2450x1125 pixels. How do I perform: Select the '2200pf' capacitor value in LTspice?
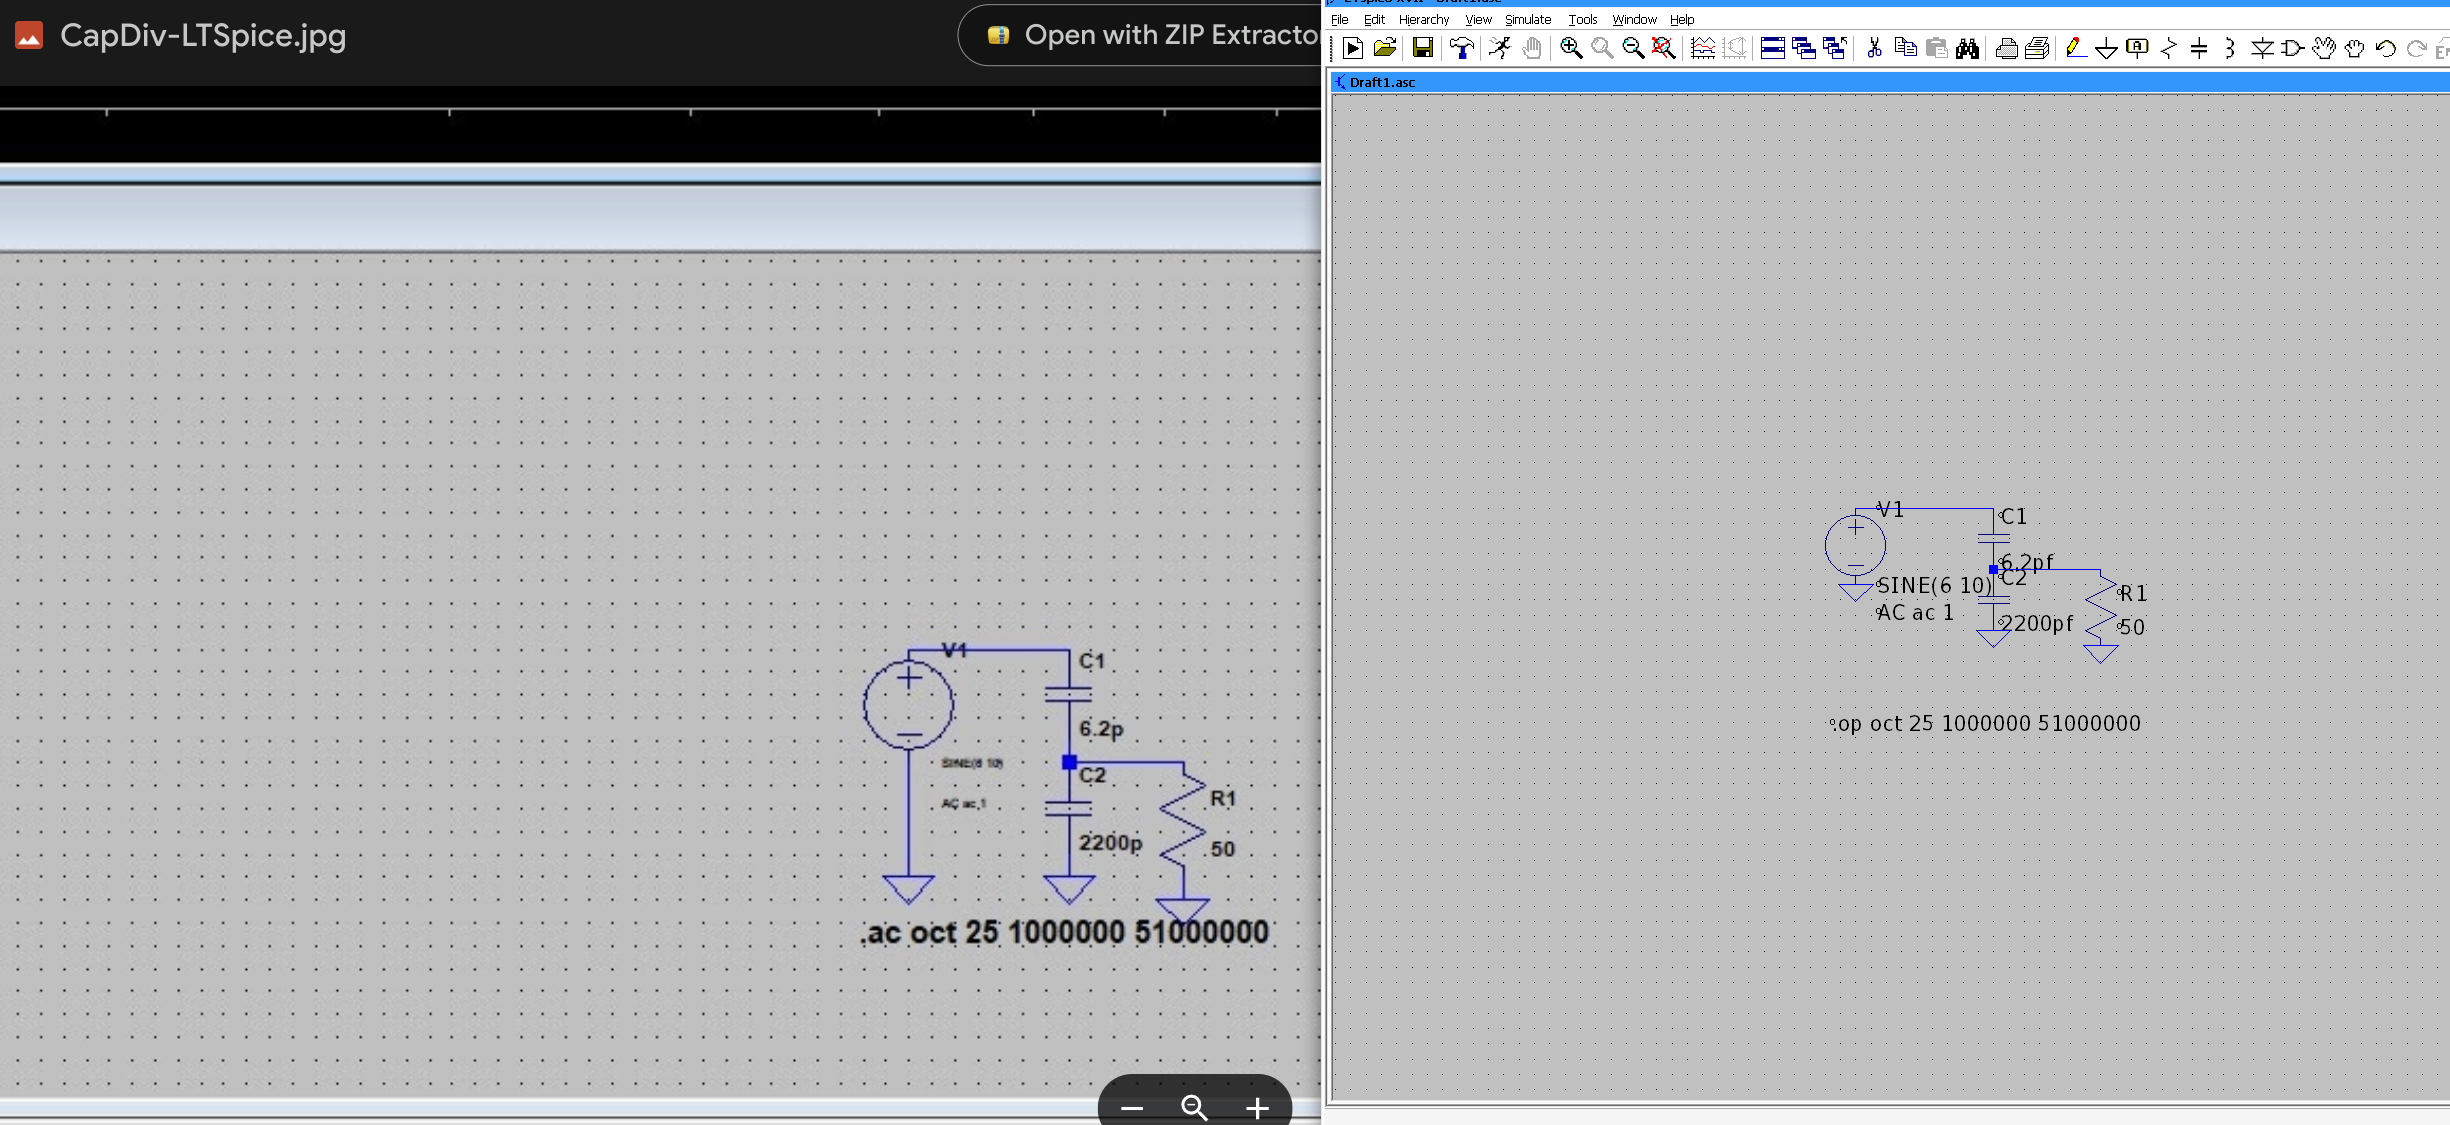2037,623
